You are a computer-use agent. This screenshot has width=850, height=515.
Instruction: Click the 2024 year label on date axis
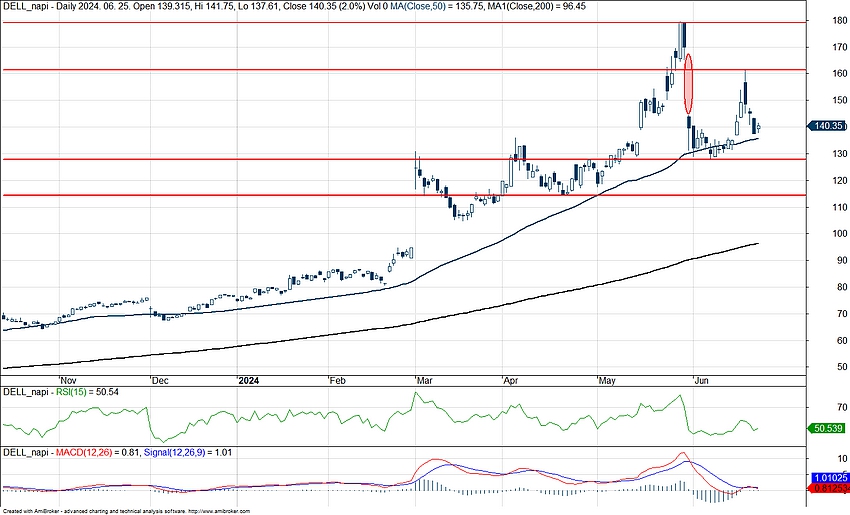(249, 381)
